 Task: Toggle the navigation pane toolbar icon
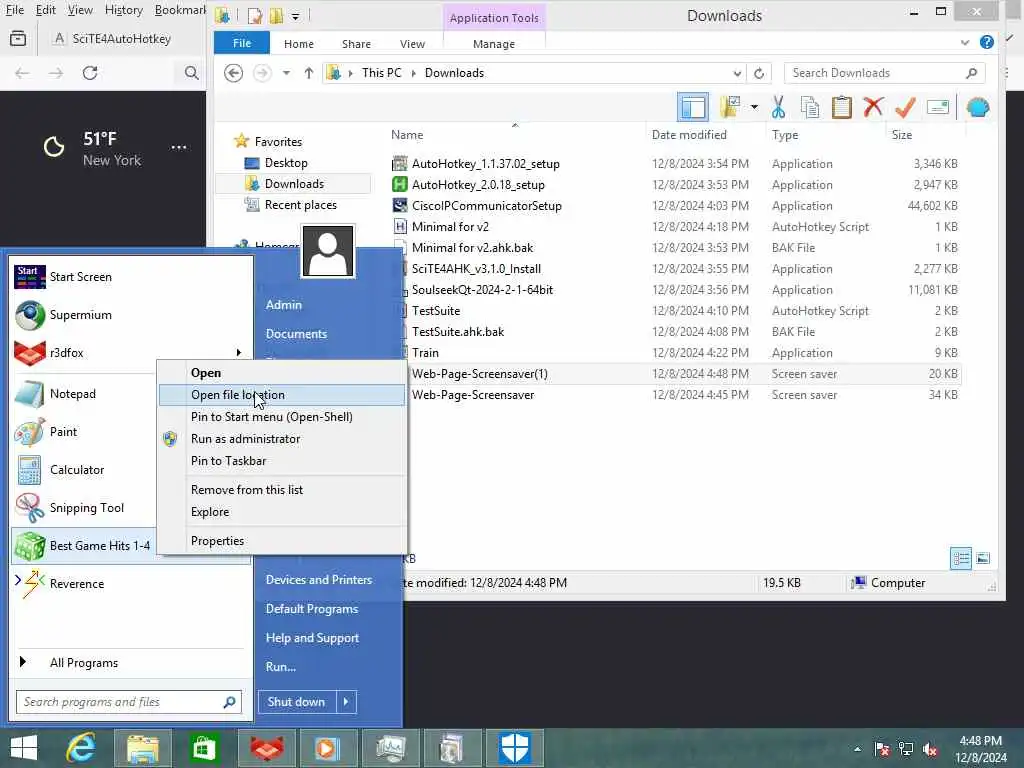pyautogui.click(x=693, y=107)
